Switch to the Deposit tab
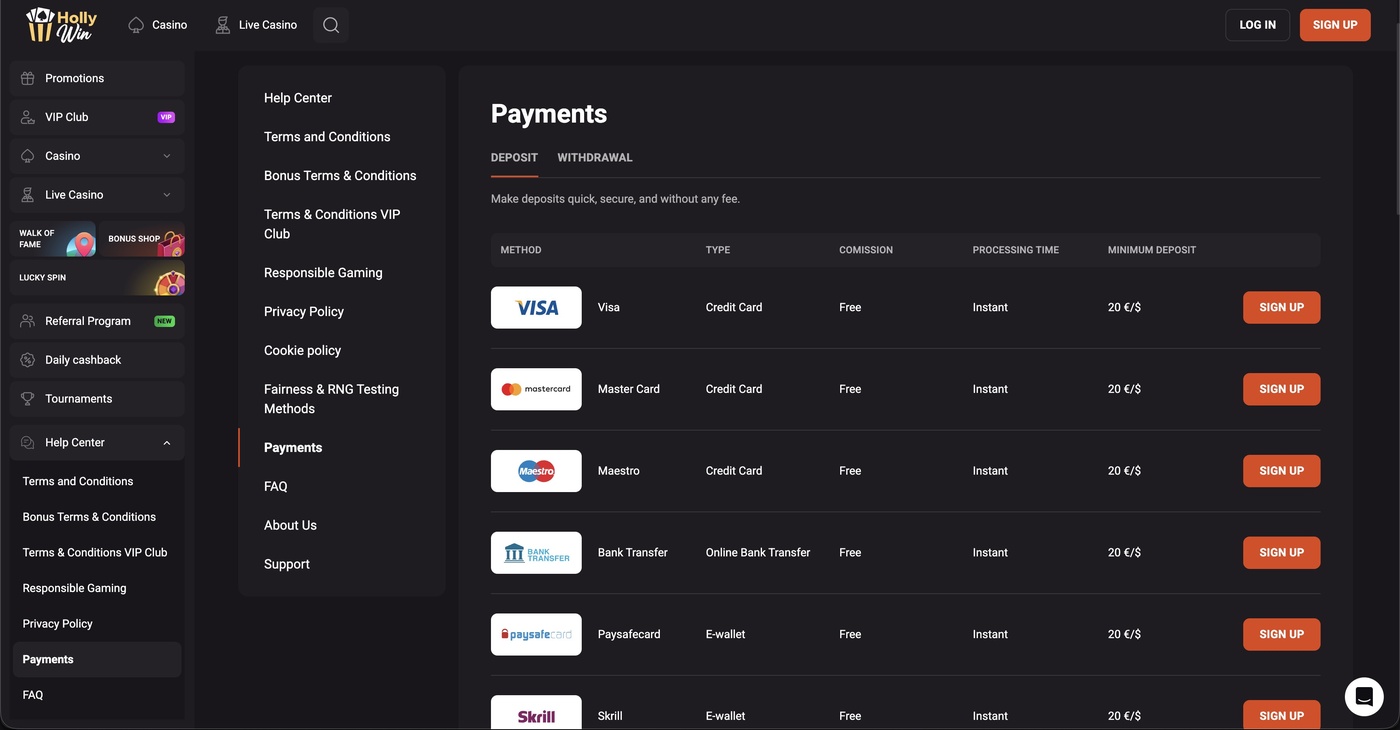This screenshot has width=1400, height=730. [x=514, y=158]
